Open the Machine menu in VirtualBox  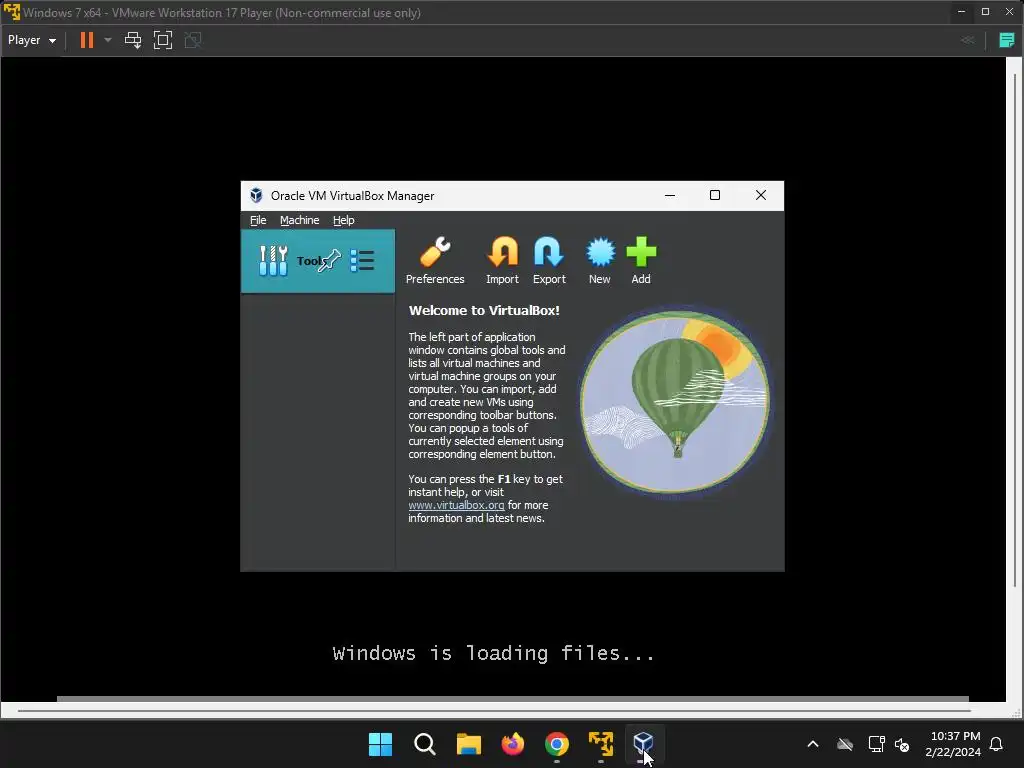click(300, 220)
